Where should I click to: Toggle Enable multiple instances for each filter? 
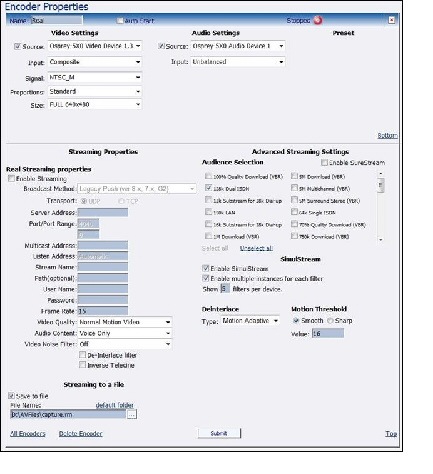(205, 278)
